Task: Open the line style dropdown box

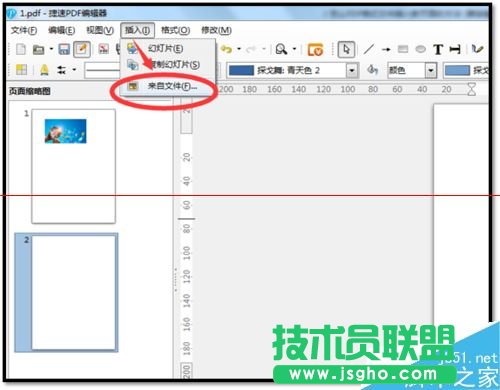Action: 102,70
